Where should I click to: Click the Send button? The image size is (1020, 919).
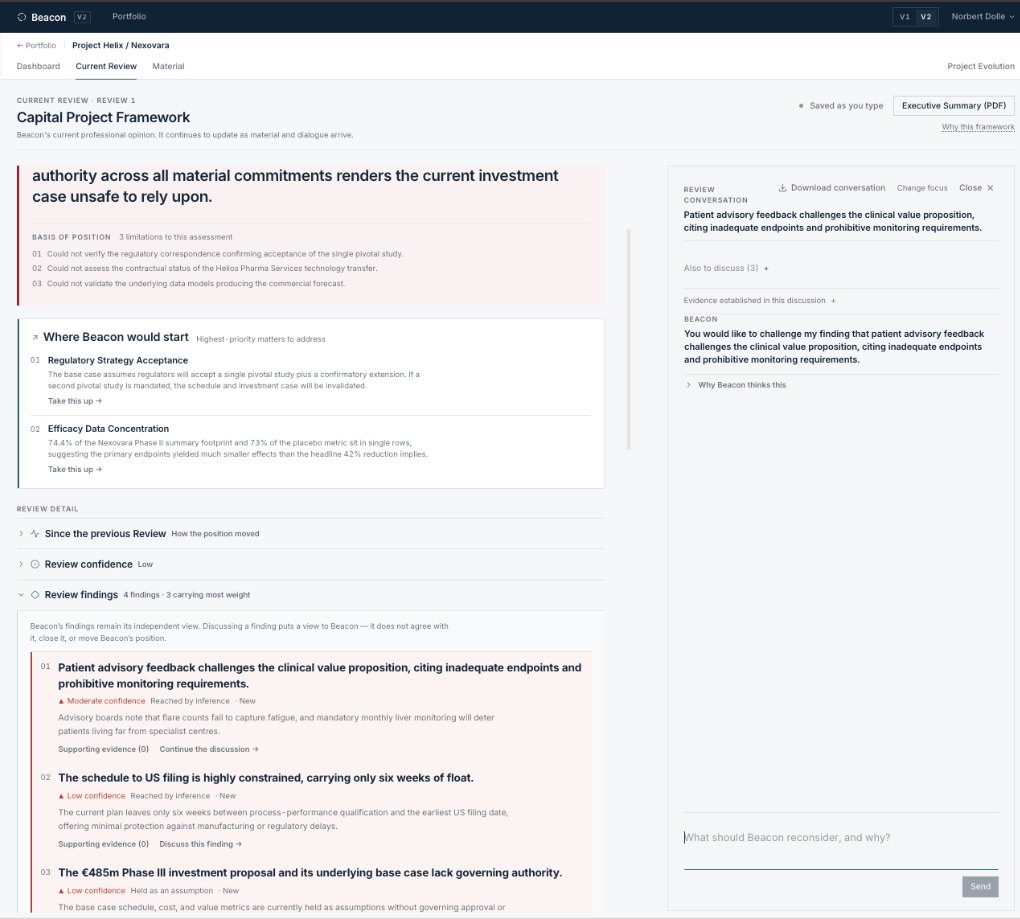pos(980,886)
